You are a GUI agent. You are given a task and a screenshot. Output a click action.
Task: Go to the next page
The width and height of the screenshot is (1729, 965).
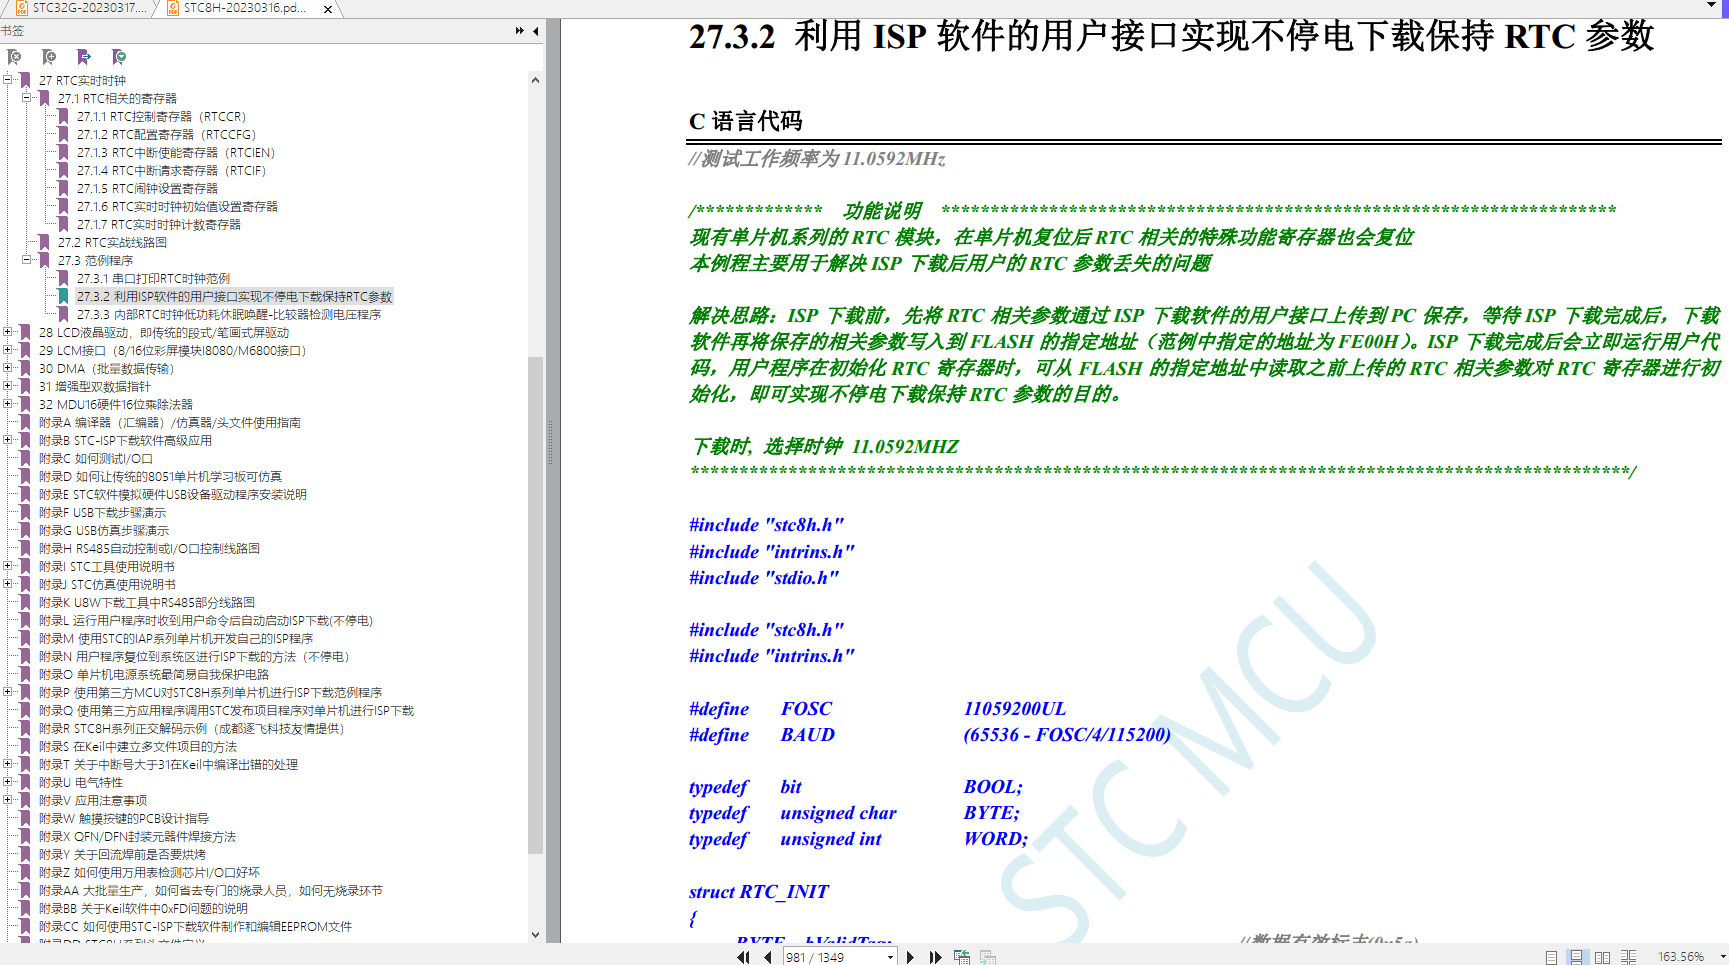[910, 957]
